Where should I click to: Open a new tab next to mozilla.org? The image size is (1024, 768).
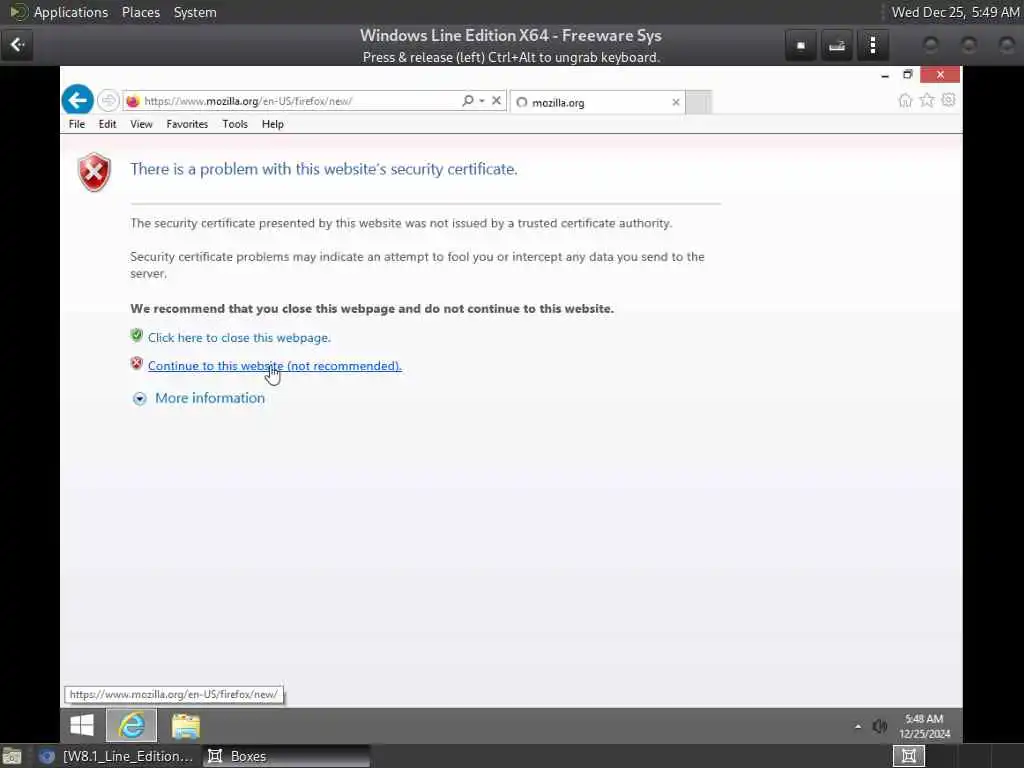point(698,103)
